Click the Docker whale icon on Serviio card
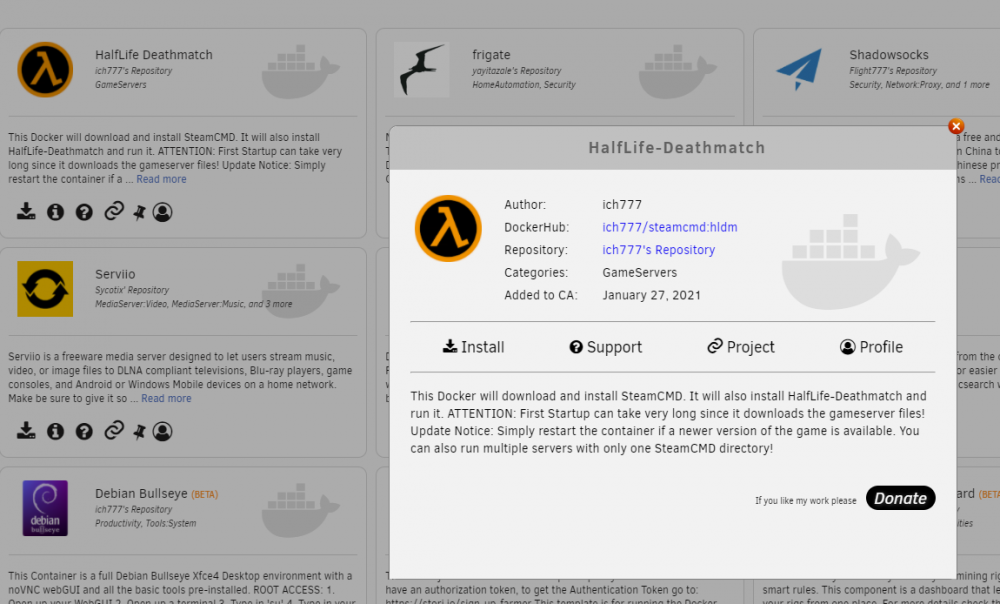 coord(300,291)
